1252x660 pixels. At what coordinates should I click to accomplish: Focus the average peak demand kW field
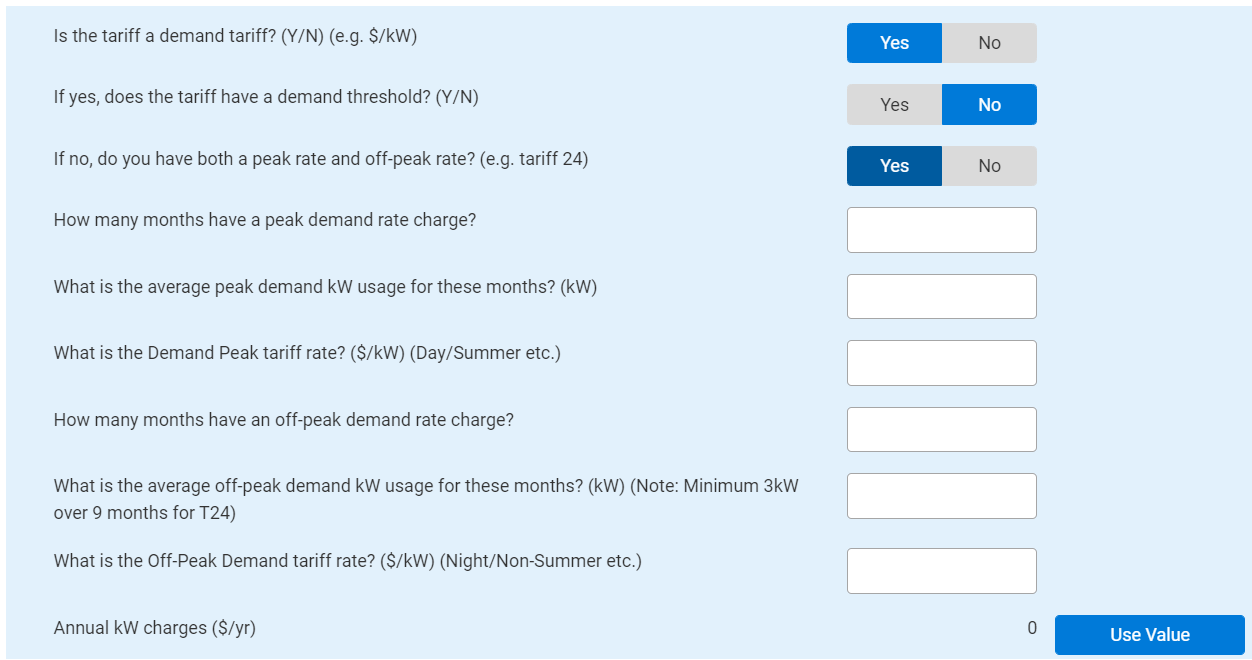click(x=941, y=297)
